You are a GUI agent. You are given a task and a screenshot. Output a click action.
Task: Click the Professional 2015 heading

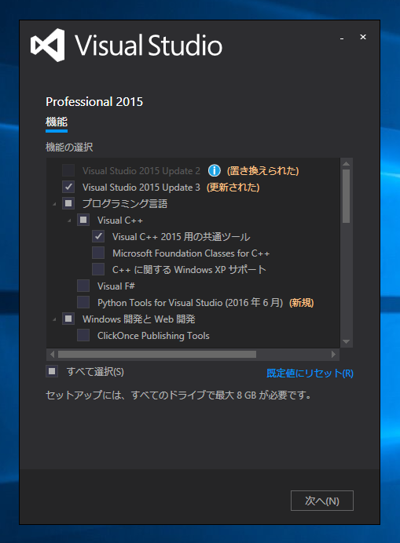point(94,102)
